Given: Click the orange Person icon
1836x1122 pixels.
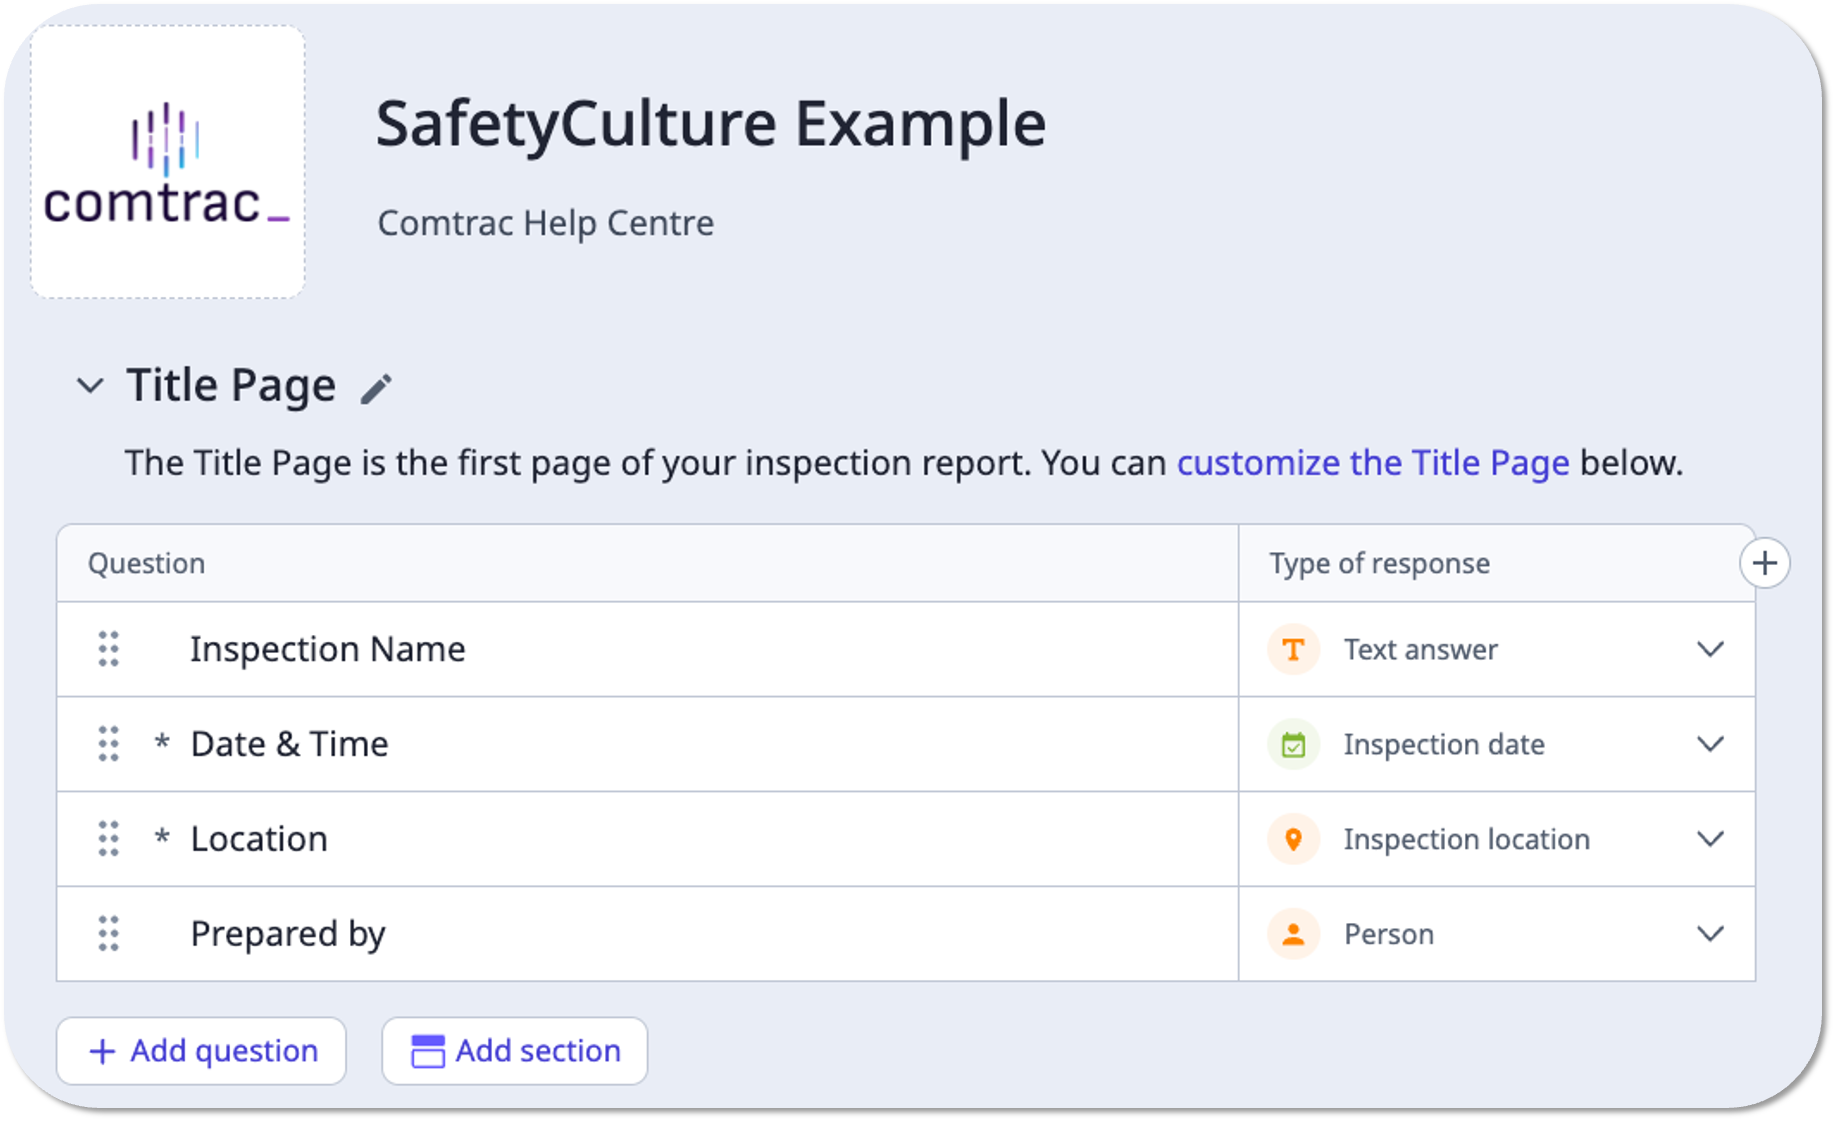Looking at the screenshot, I should (x=1293, y=934).
